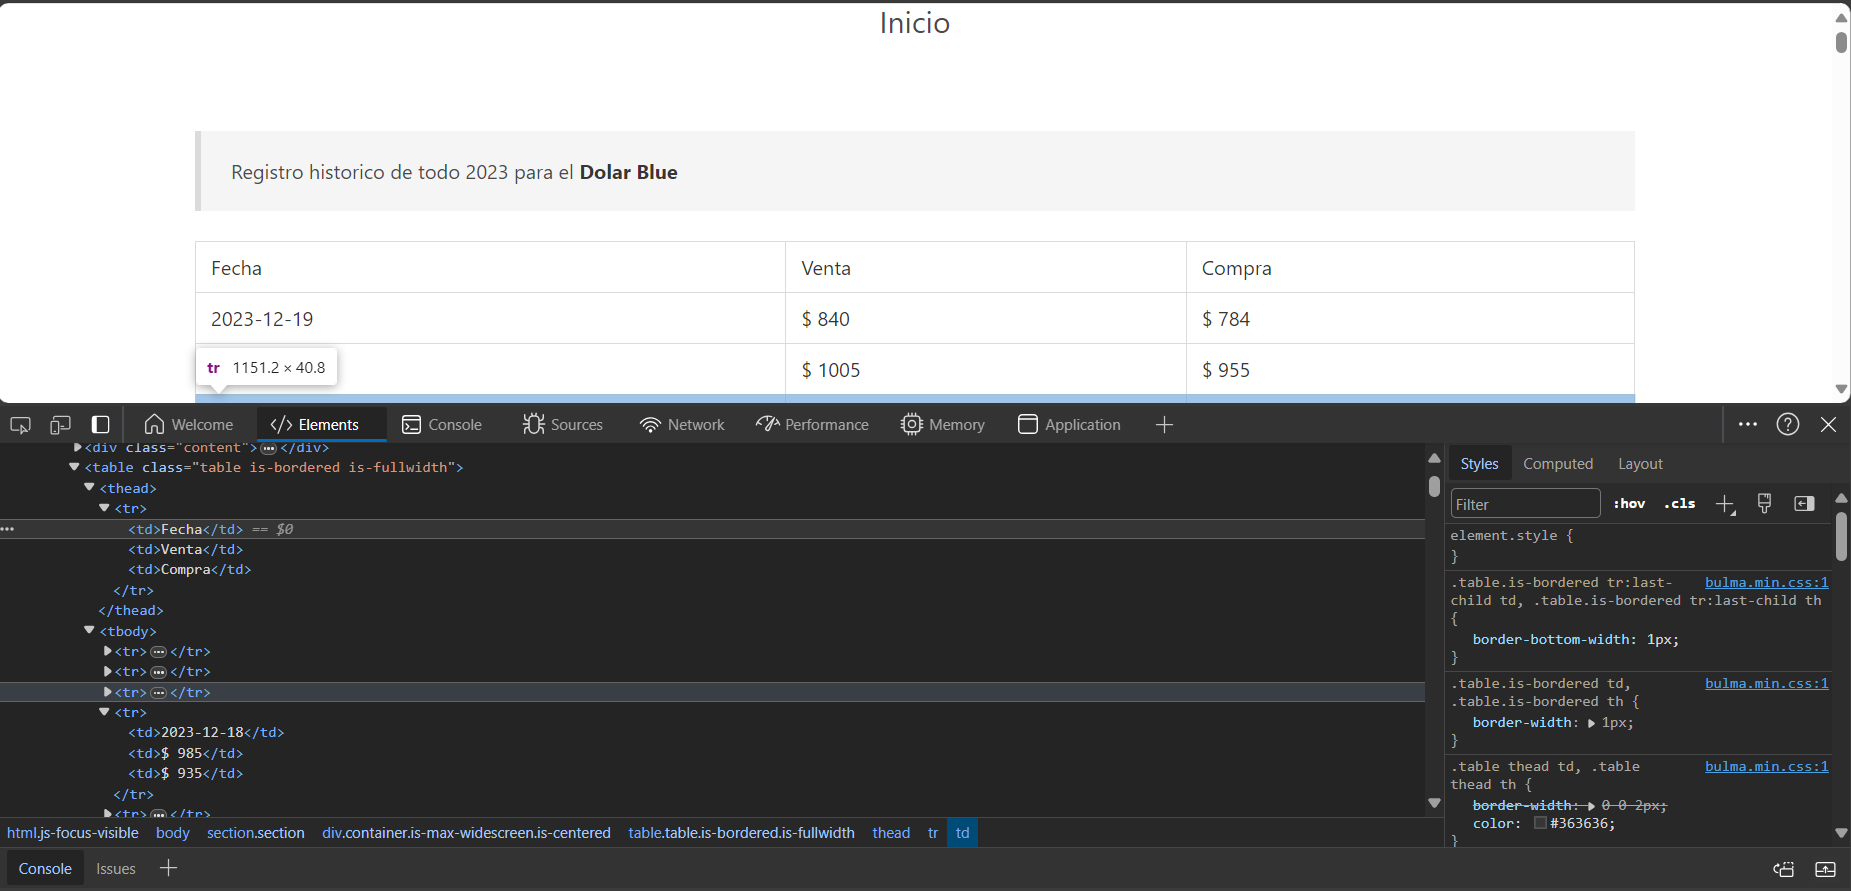The width and height of the screenshot is (1851, 891).
Task: Click the 2023-12-19 cell in page table
Action: coord(490,319)
